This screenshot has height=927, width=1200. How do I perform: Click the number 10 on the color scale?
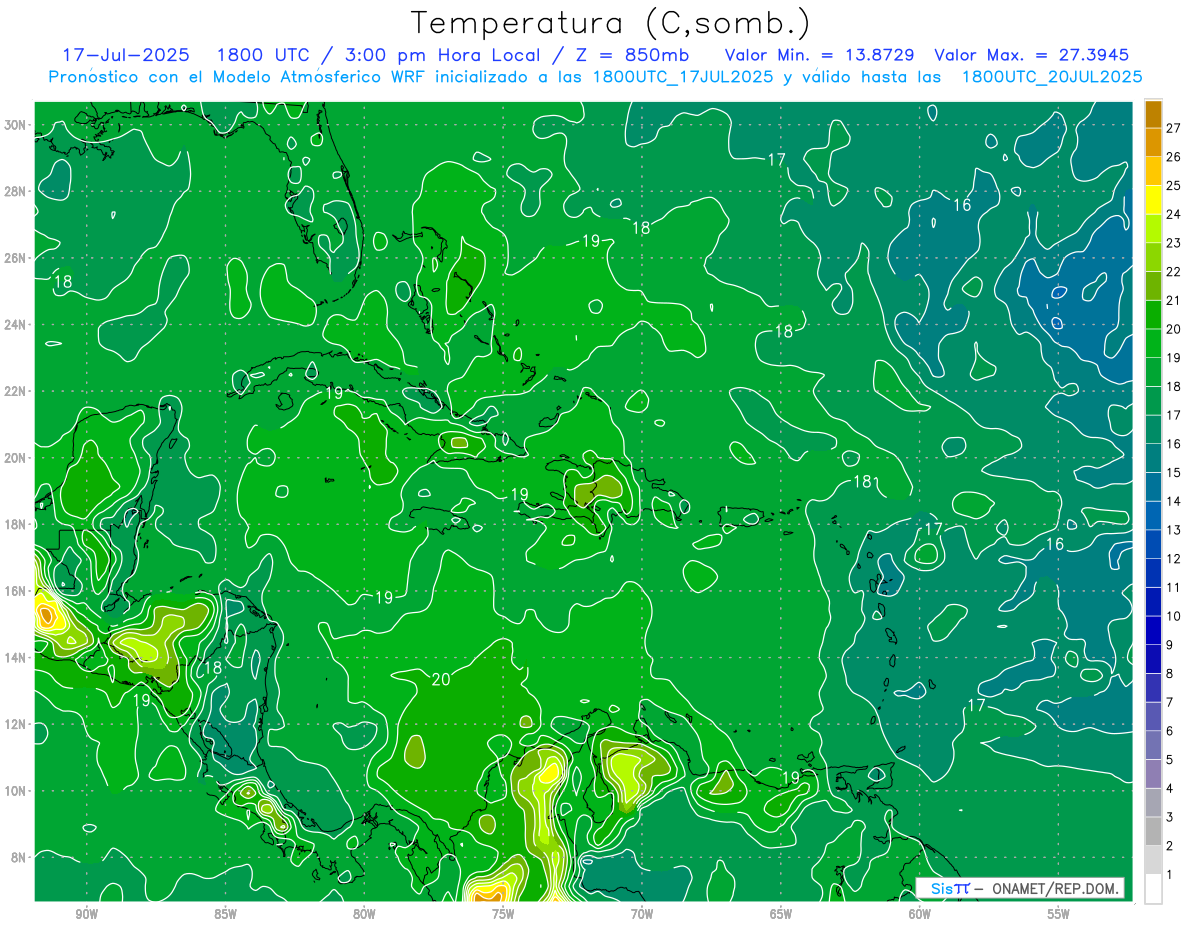coord(1173,616)
